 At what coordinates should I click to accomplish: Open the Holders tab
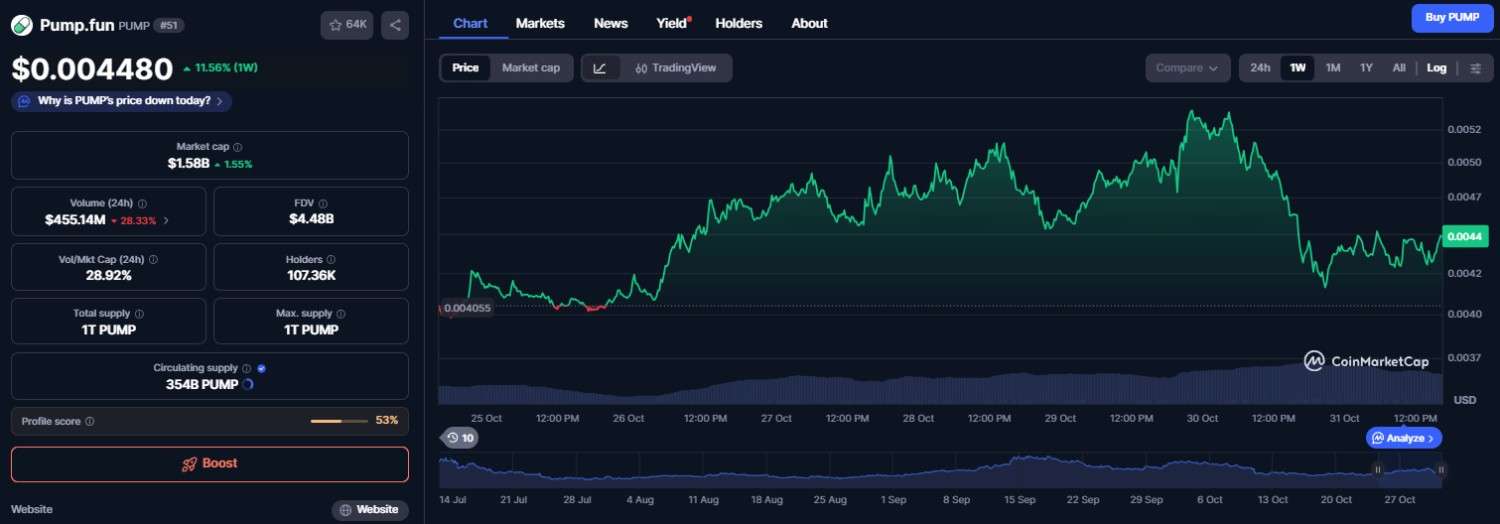738,23
